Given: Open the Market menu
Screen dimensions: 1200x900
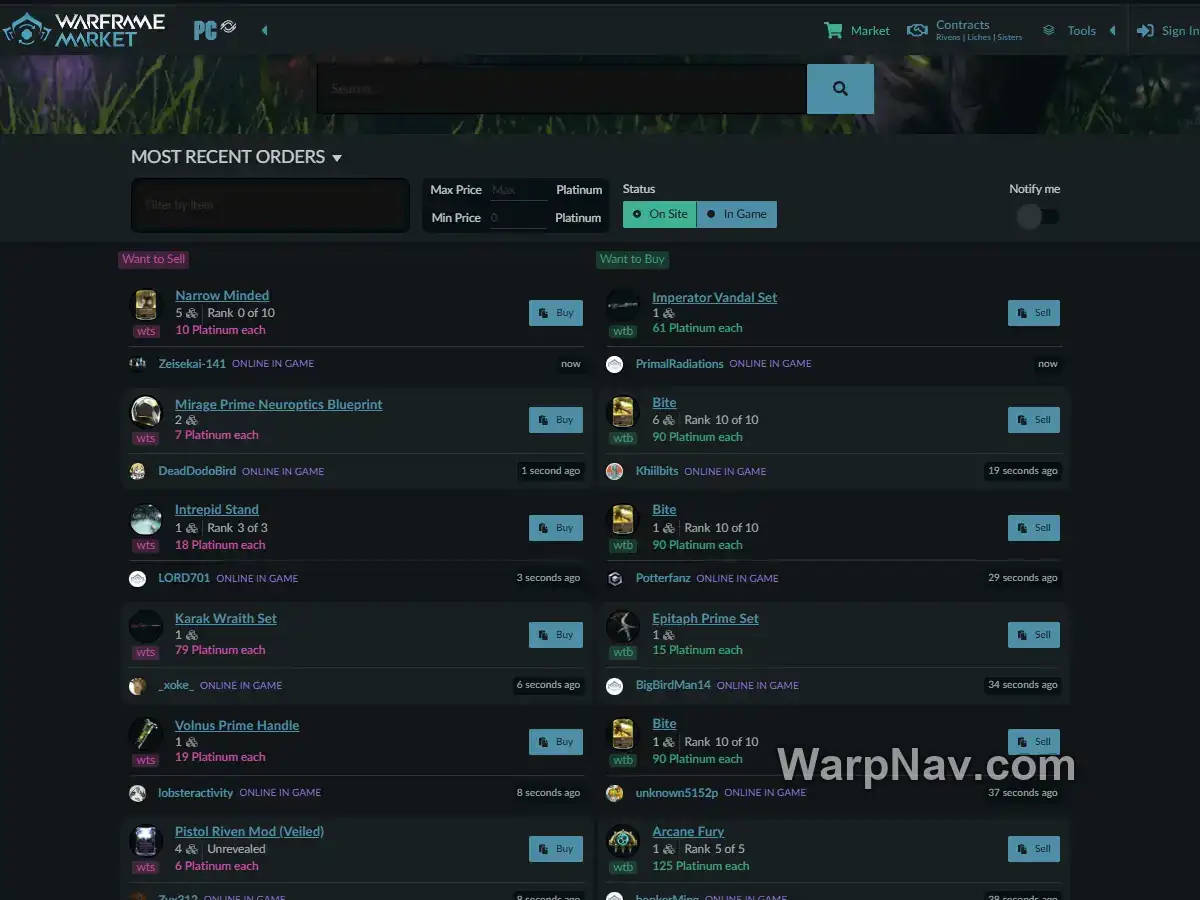Looking at the screenshot, I should click(x=856, y=31).
